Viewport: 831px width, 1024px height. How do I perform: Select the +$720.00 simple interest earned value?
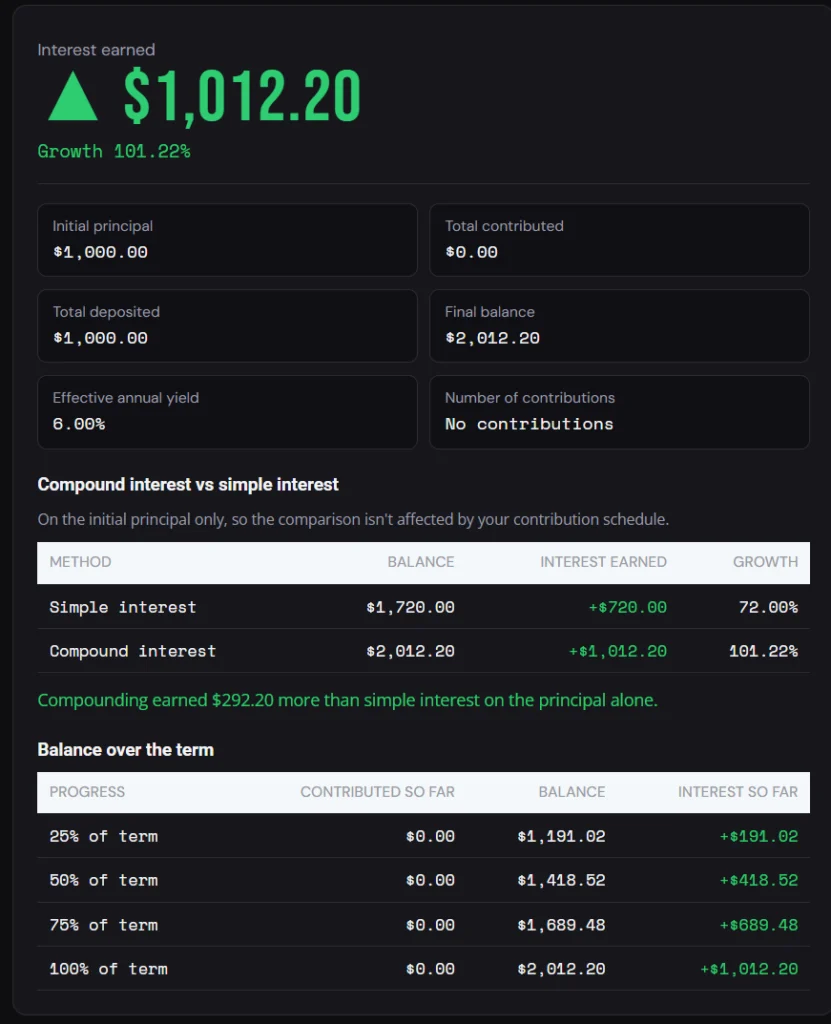click(627, 607)
